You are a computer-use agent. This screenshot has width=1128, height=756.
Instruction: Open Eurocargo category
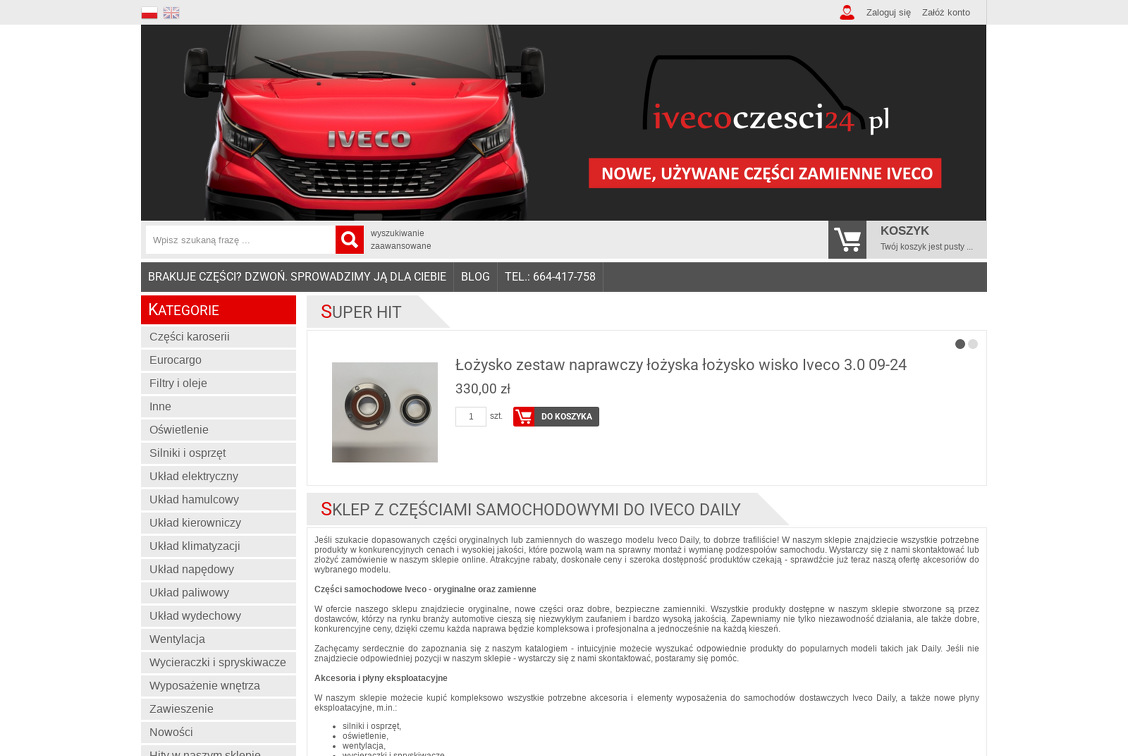click(x=218, y=360)
